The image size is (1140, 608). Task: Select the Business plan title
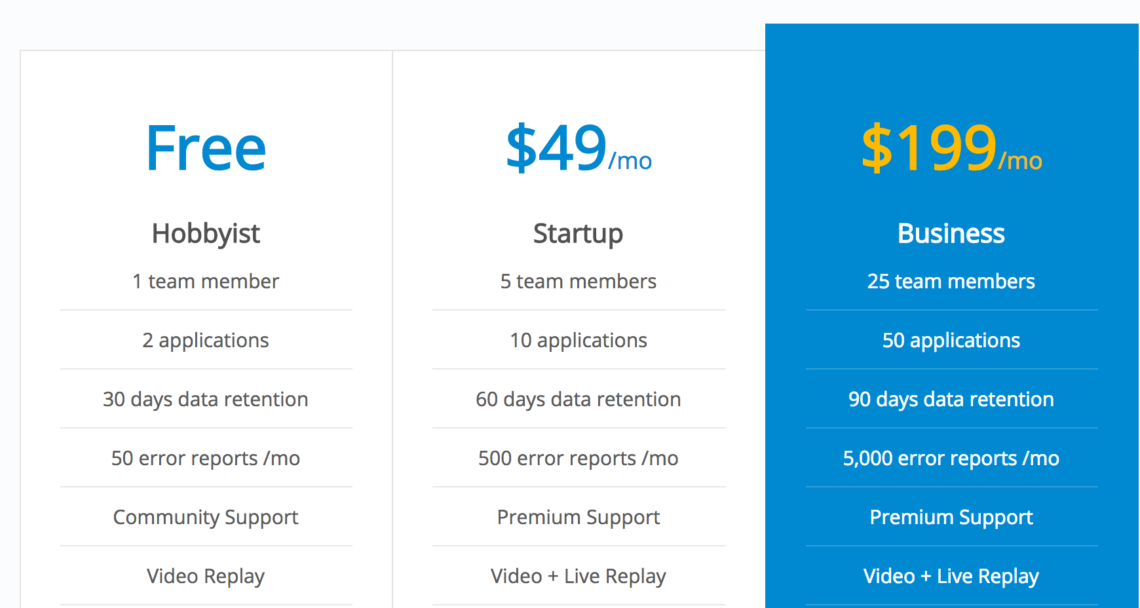click(x=951, y=233)
